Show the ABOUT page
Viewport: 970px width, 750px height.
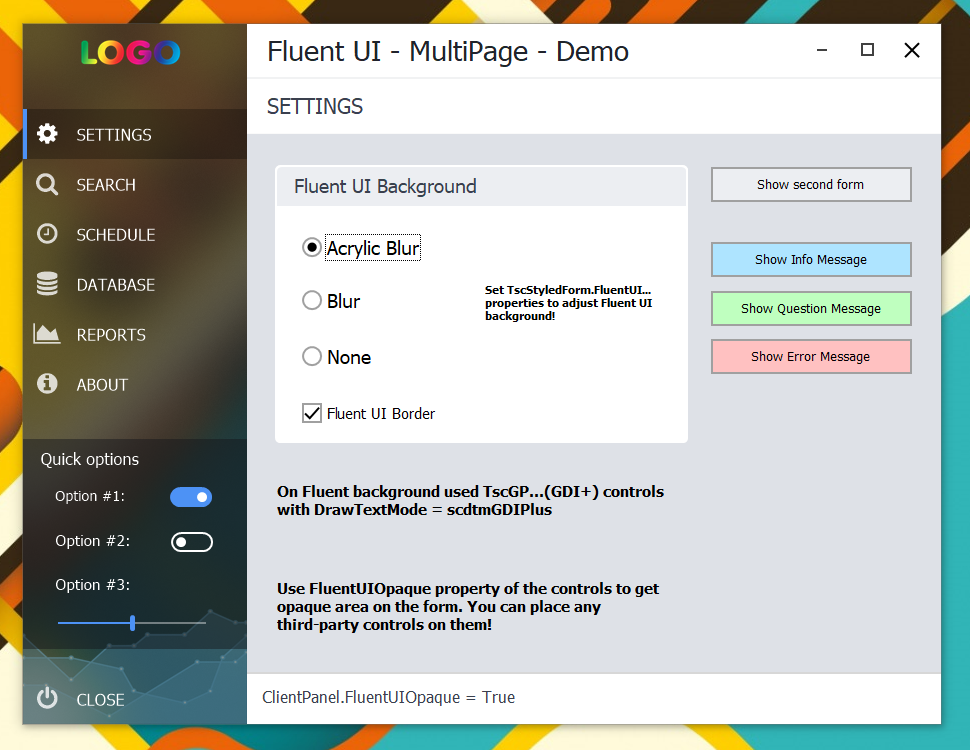[x=135, y=384]
